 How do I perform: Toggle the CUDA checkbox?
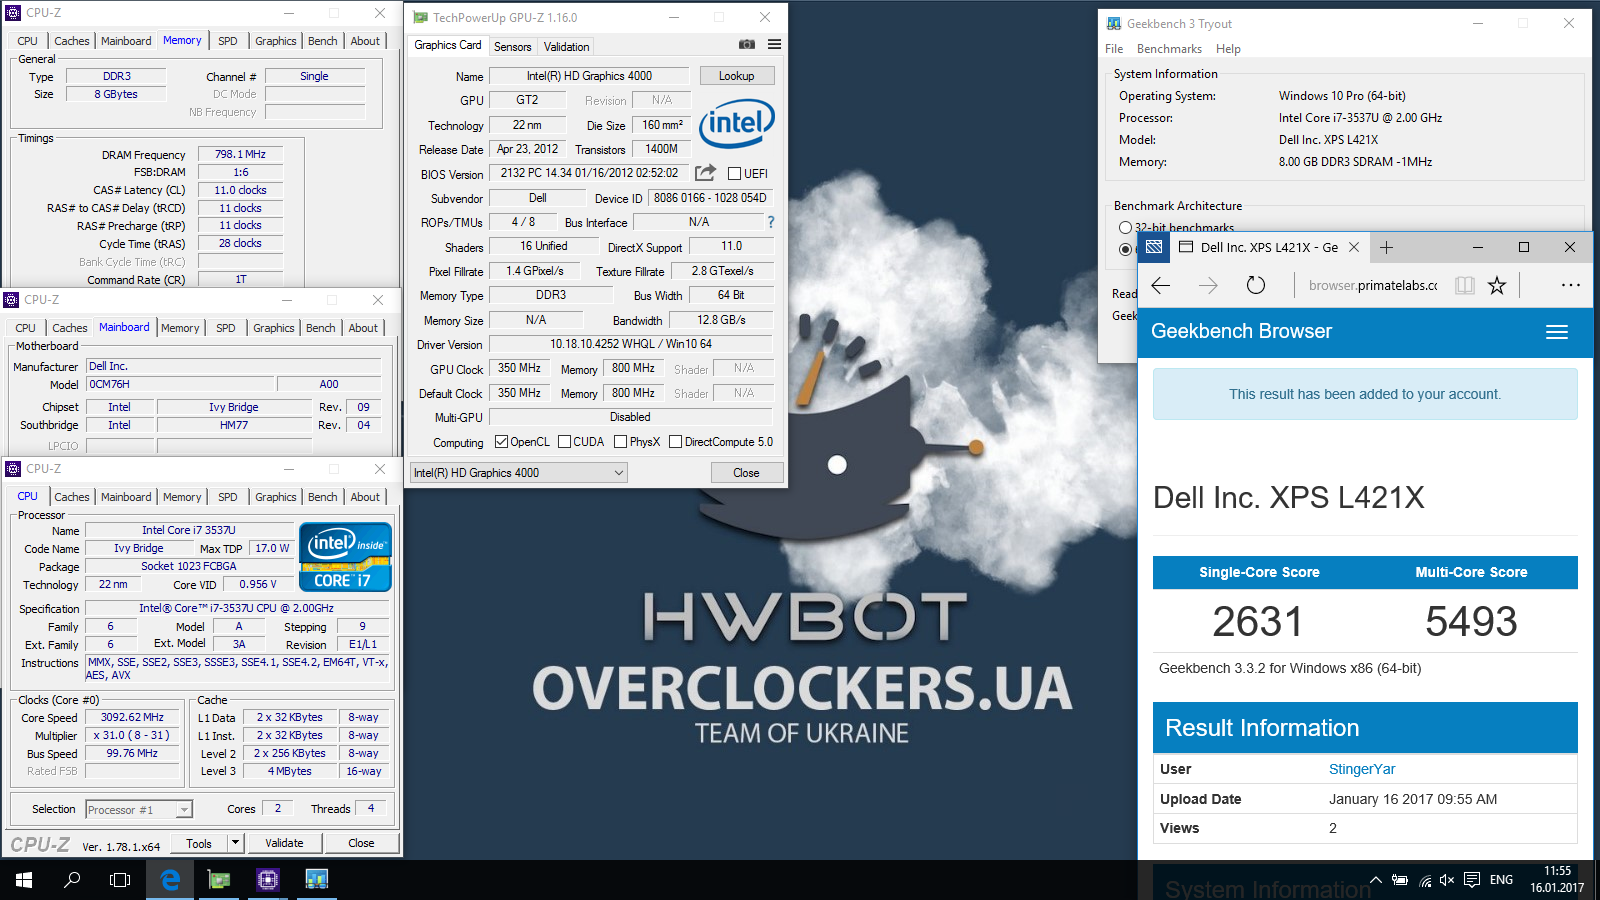point(565,441)
